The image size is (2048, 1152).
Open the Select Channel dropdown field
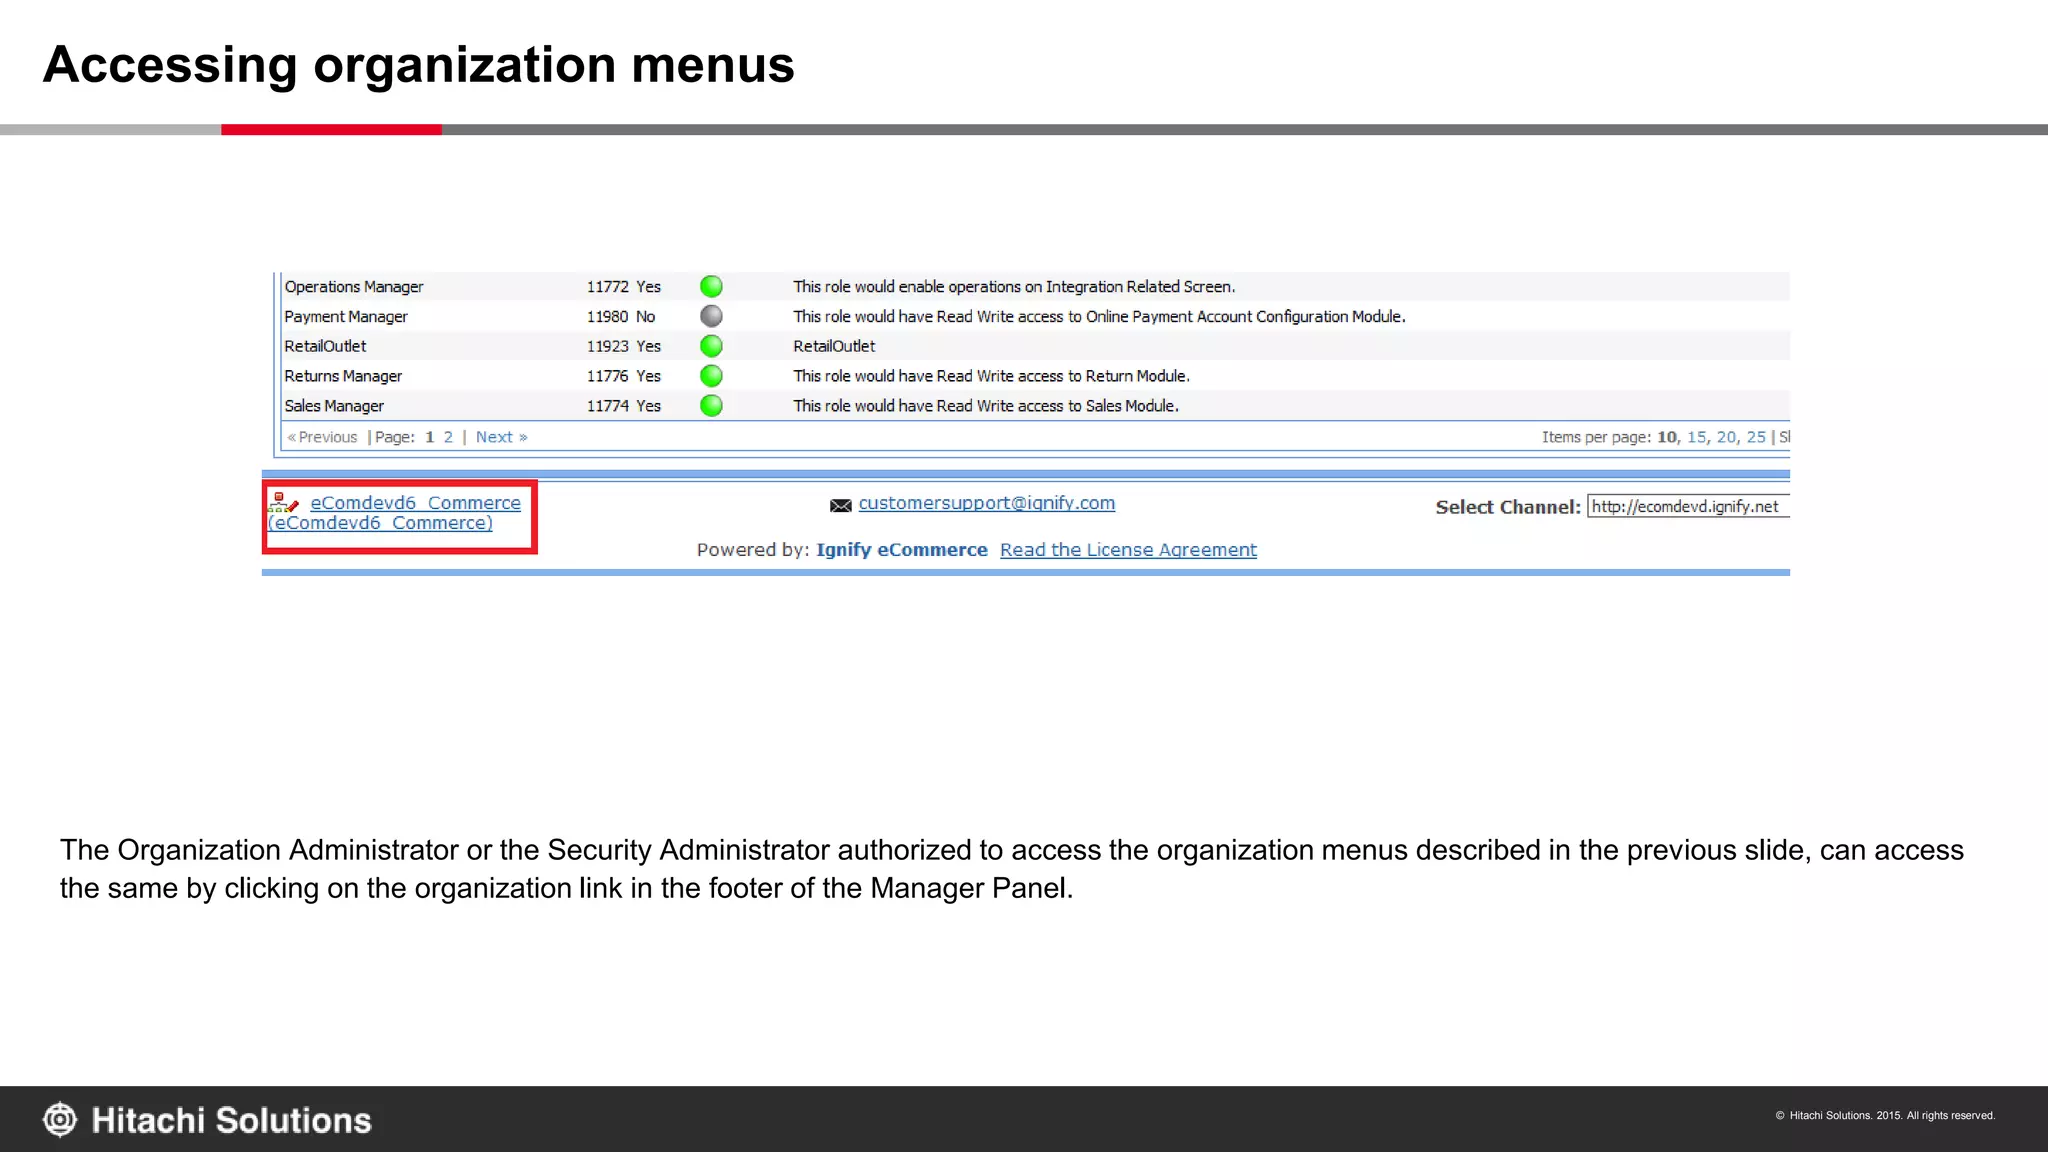1688,506
